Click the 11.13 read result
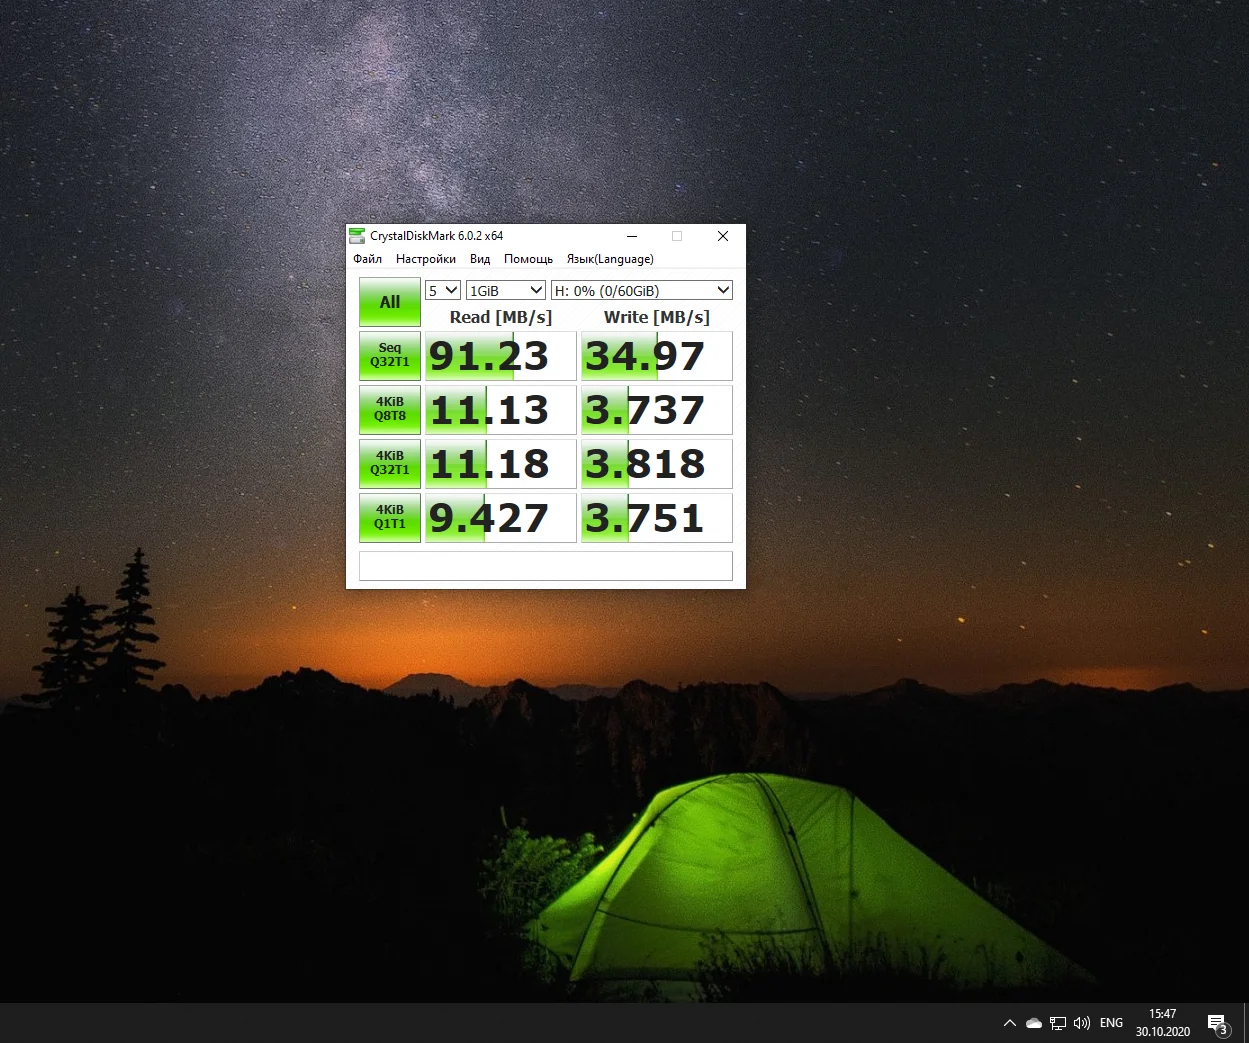 [501, 410]
